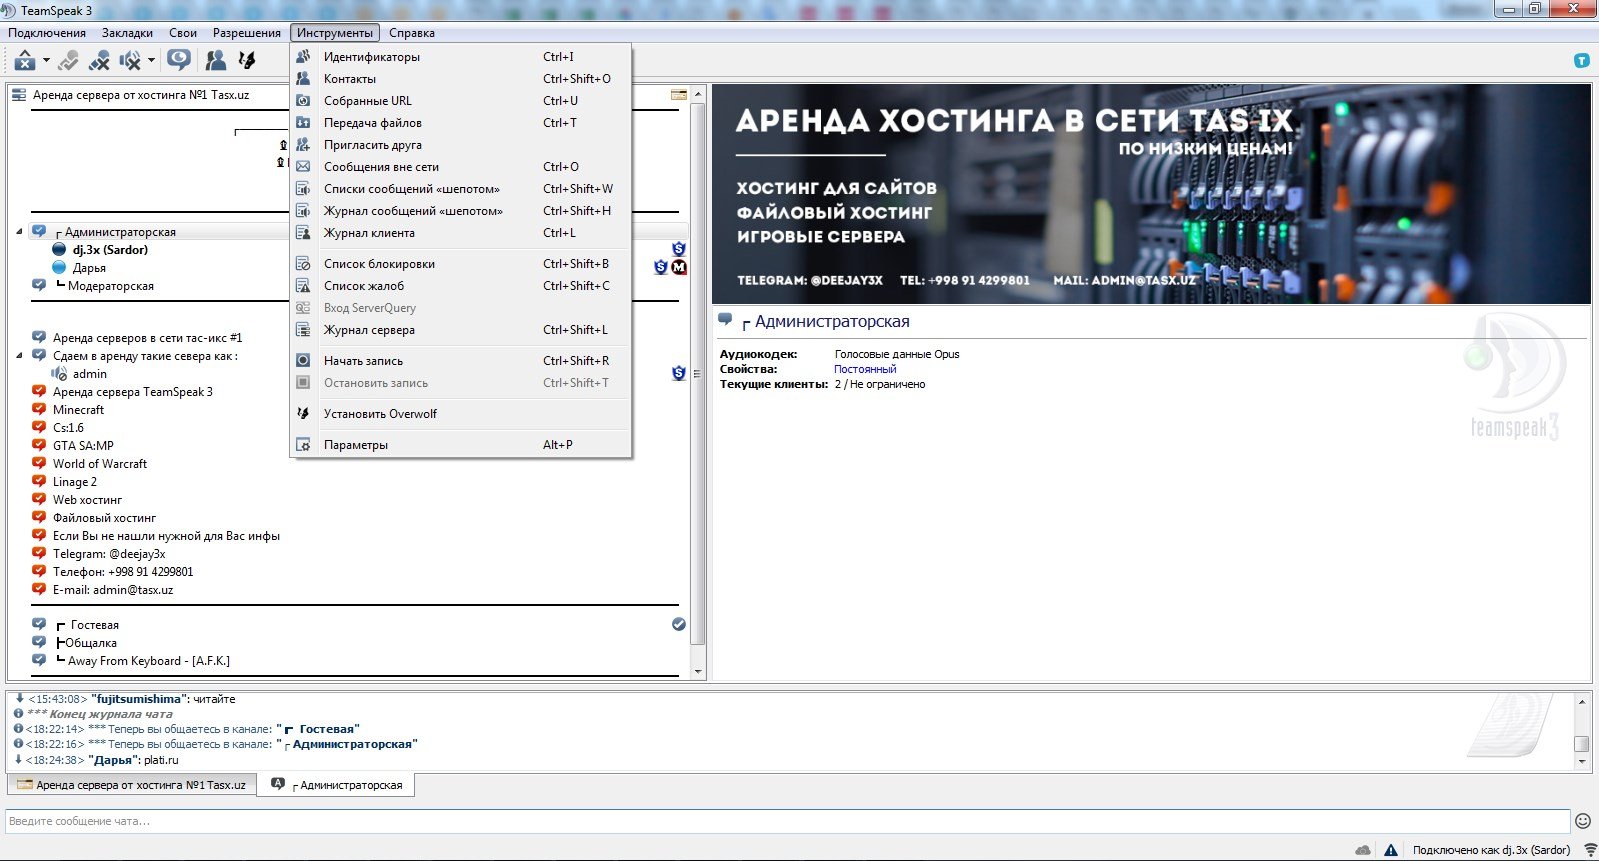Collapse the Администраторская channel triangle
The width and height of the screenshot is (1599, 861).
tap(19, 232)
